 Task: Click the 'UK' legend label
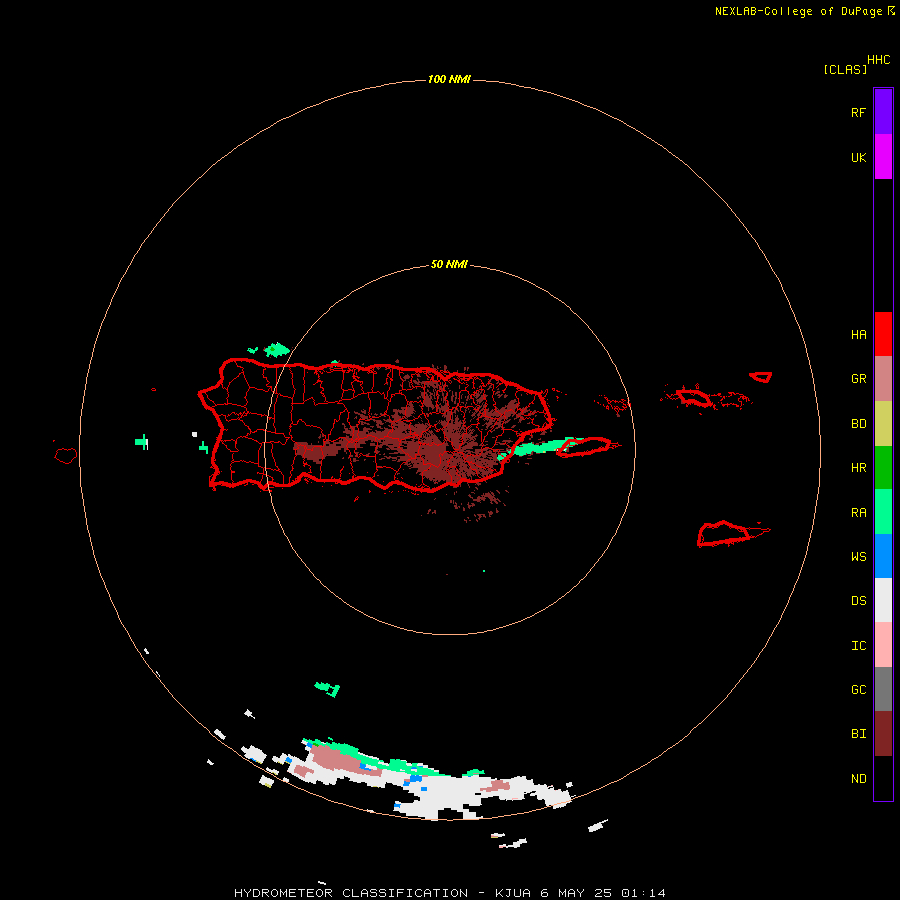pyautogui.click(x=858, y=157)
